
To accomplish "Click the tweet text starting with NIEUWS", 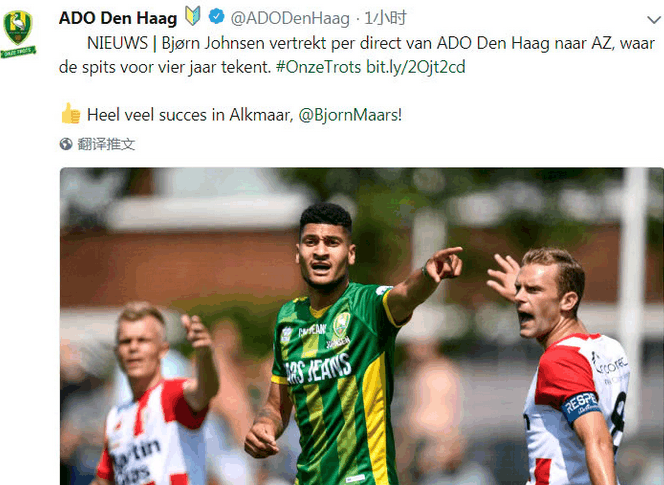I will tap(357, 55).
